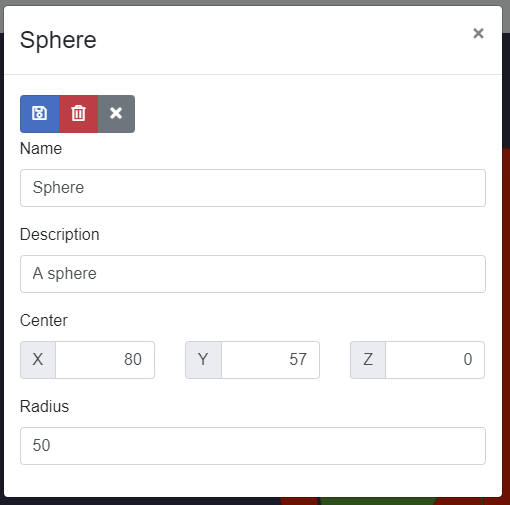Edit the Center Z value of 0
Screen dimensions: 510x505
(x=435, y=360)
